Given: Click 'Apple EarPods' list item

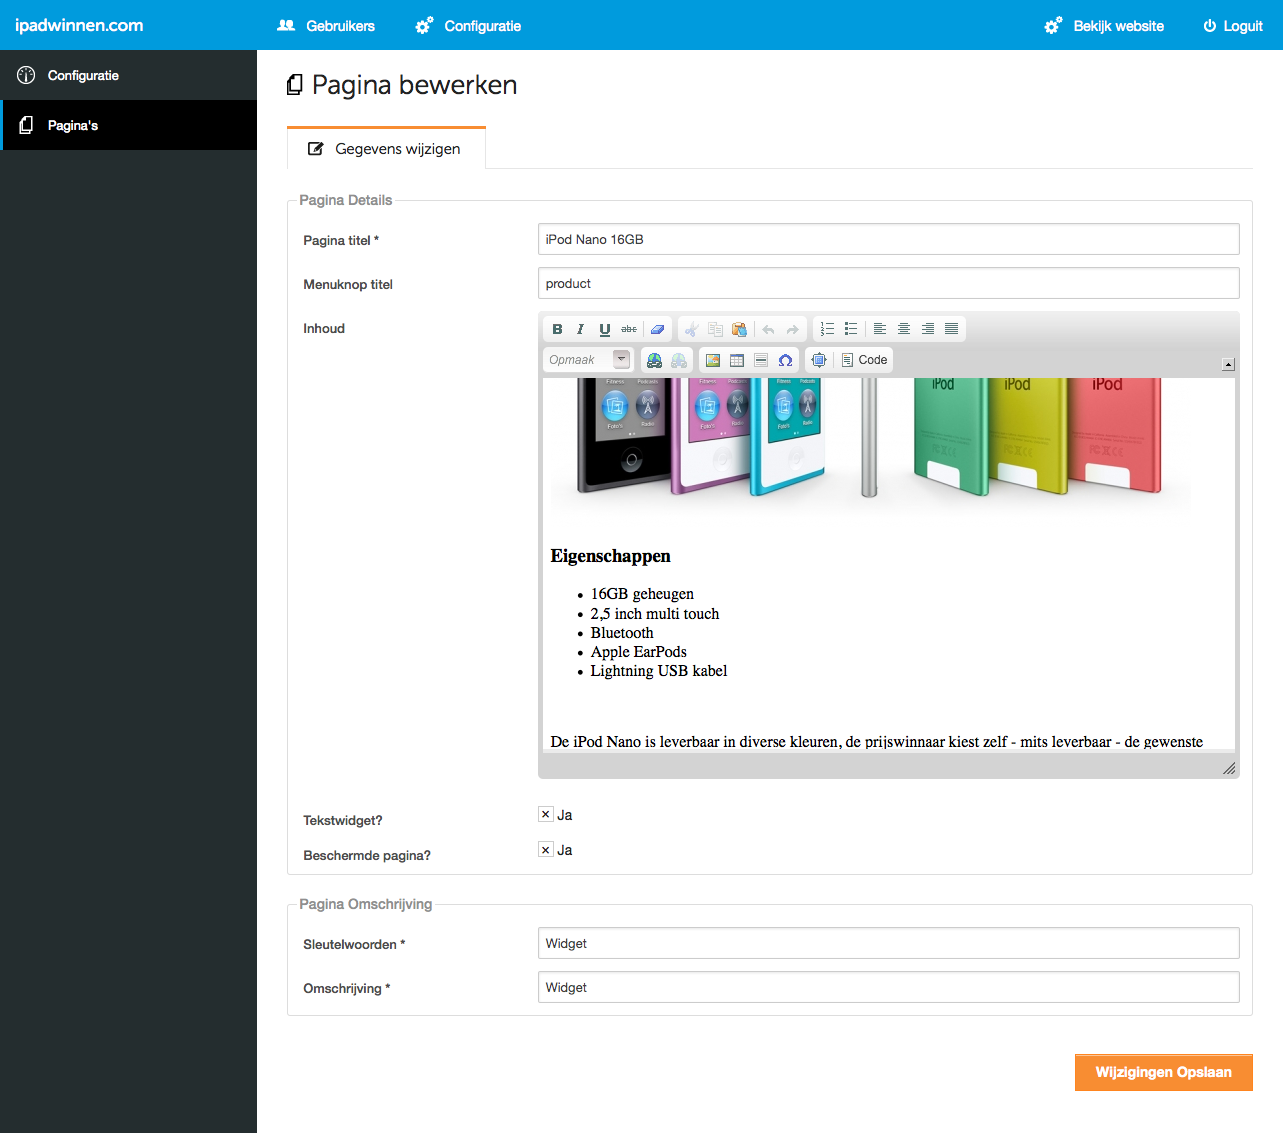Looking at the screenshot, I should coord(639,652).
